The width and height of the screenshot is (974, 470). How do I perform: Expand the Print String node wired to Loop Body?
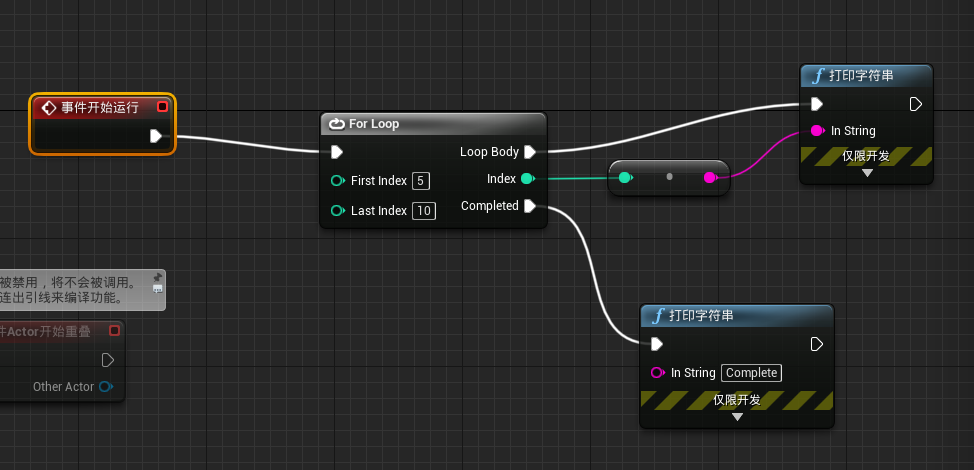(x=867, y=173)
